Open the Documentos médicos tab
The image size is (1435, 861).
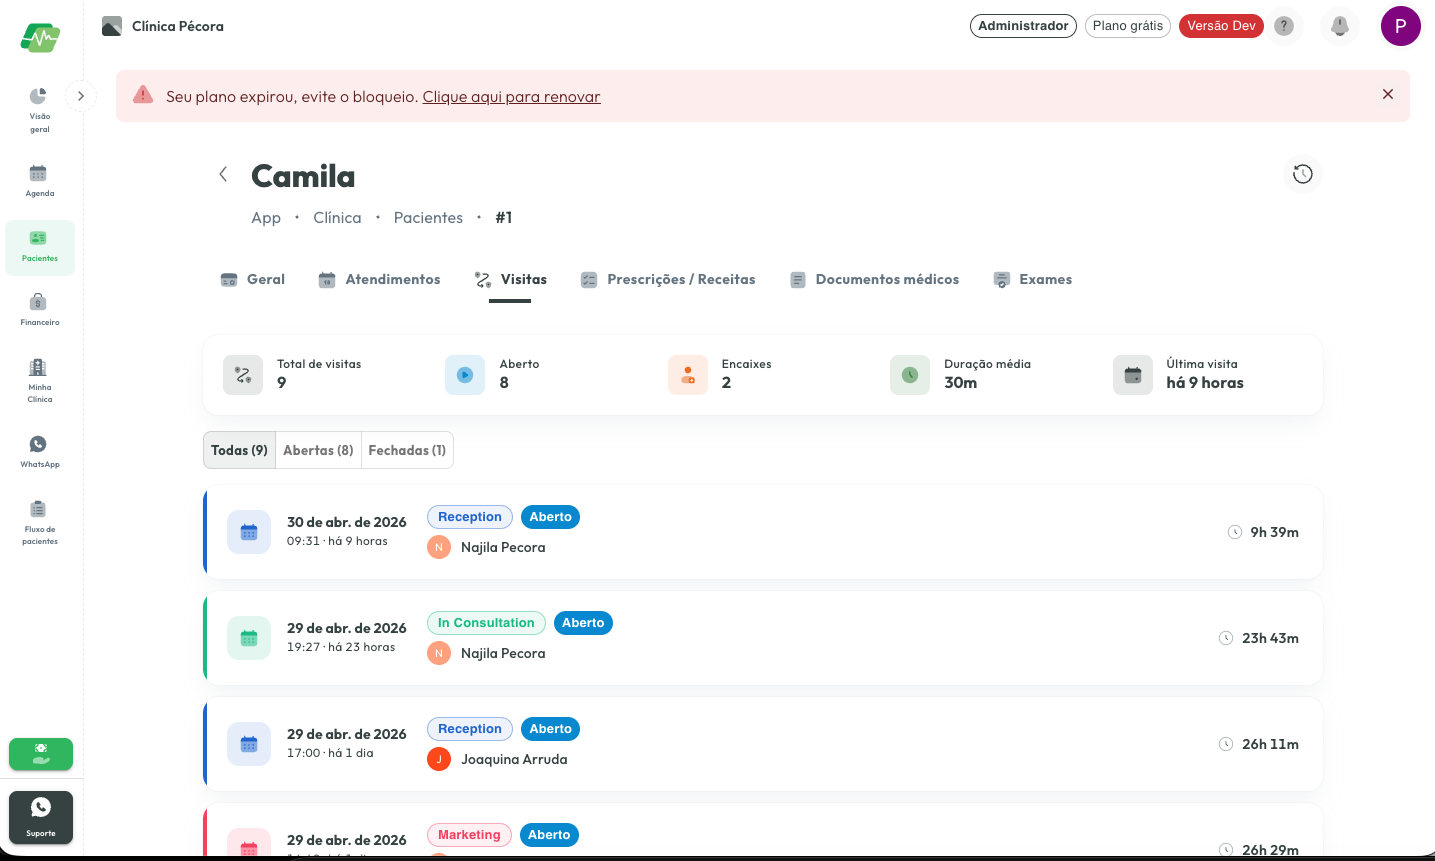(x=874, y=280)
